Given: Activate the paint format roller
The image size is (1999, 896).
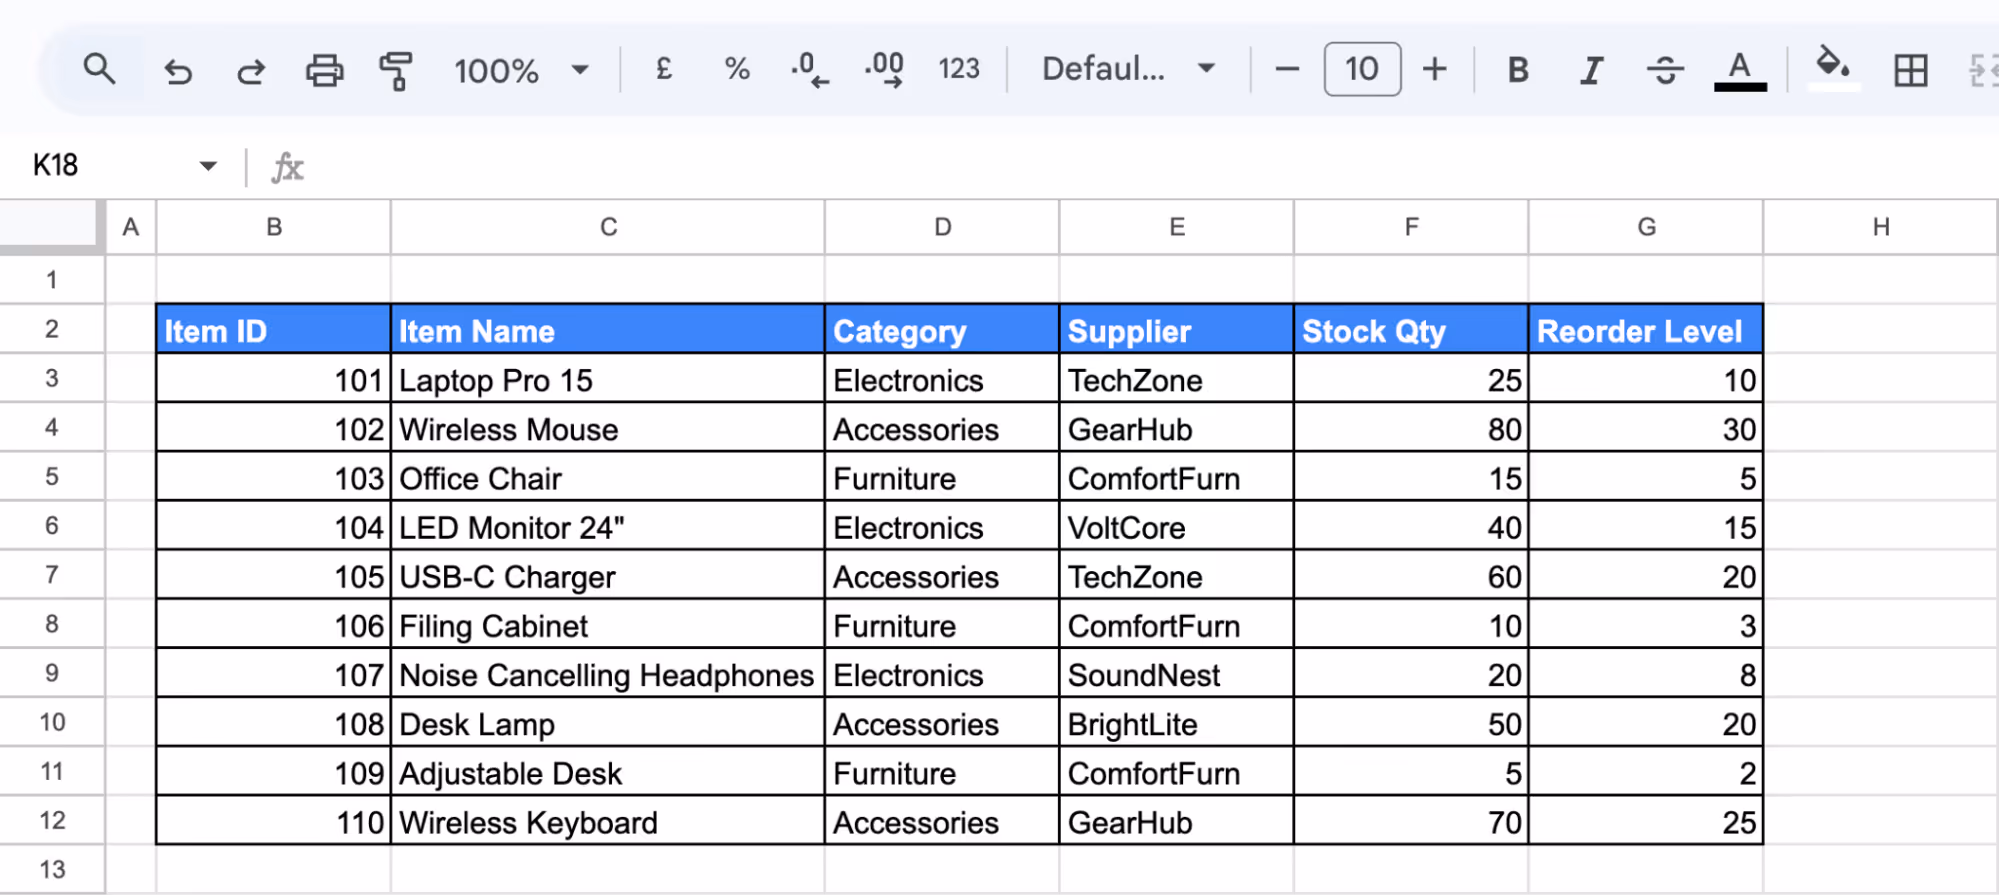Looking at the screenshot, I should click(x=396, y=71).
